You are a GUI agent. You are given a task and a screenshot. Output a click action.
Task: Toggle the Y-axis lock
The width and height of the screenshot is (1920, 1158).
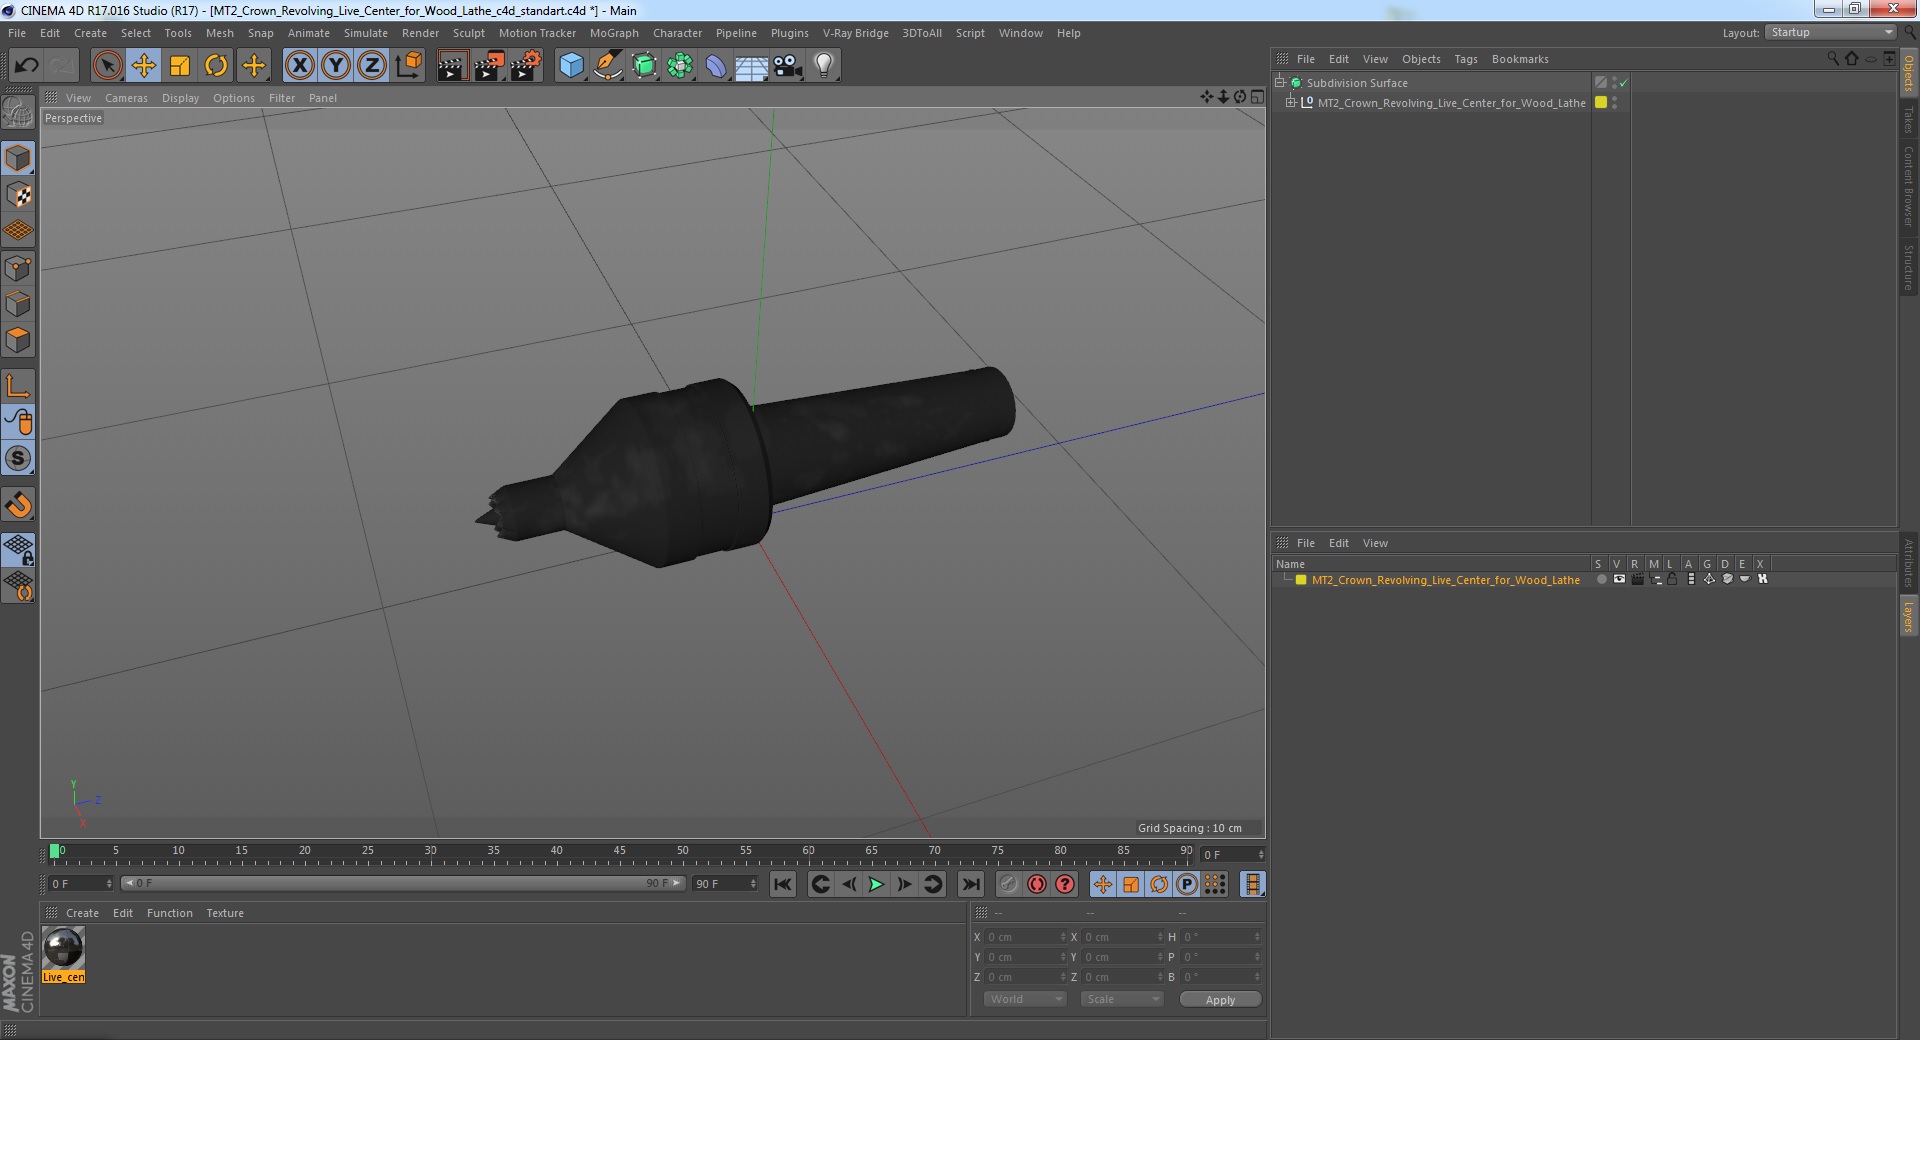point(336,66)
